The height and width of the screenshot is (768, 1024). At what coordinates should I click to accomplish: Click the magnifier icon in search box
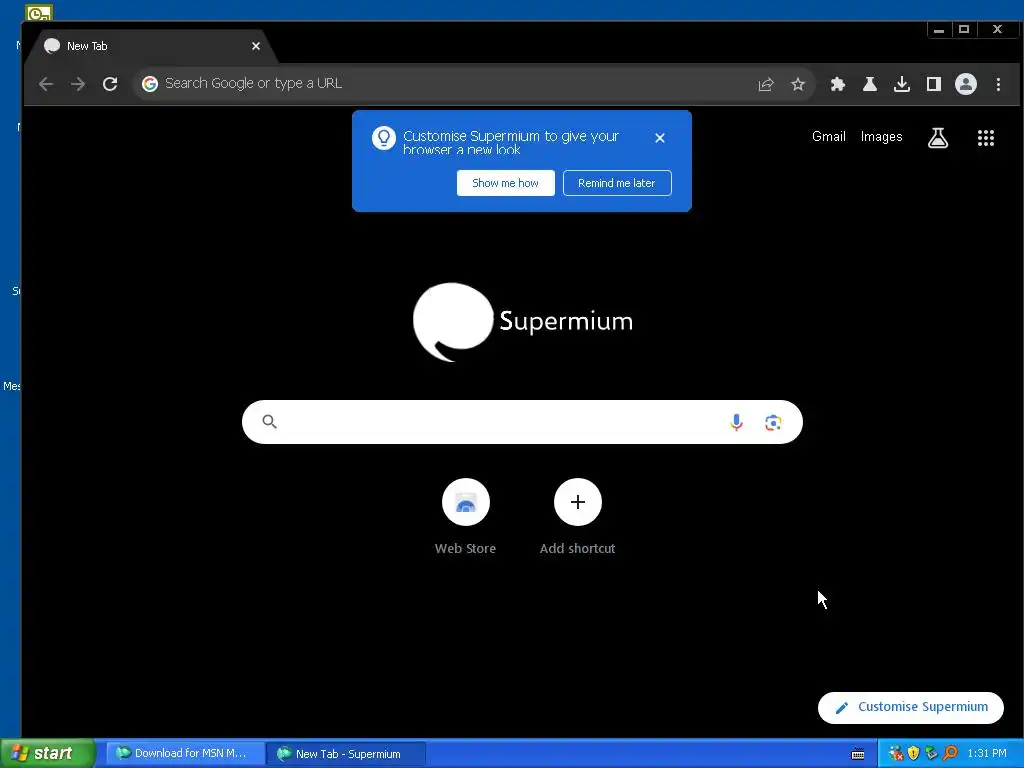[270, 422]
